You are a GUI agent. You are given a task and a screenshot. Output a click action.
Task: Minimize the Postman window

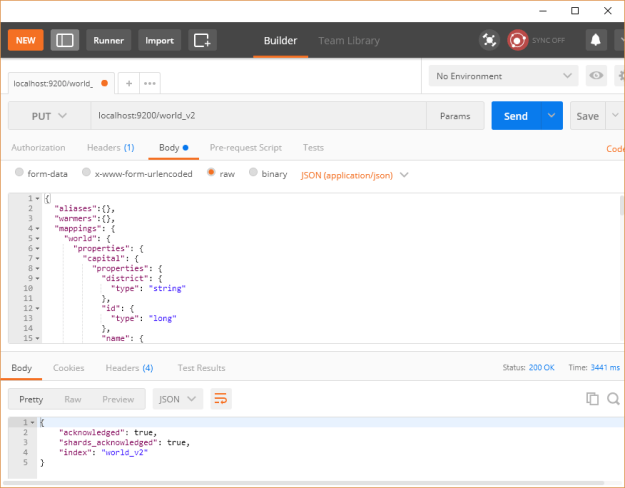pos(543,11)
